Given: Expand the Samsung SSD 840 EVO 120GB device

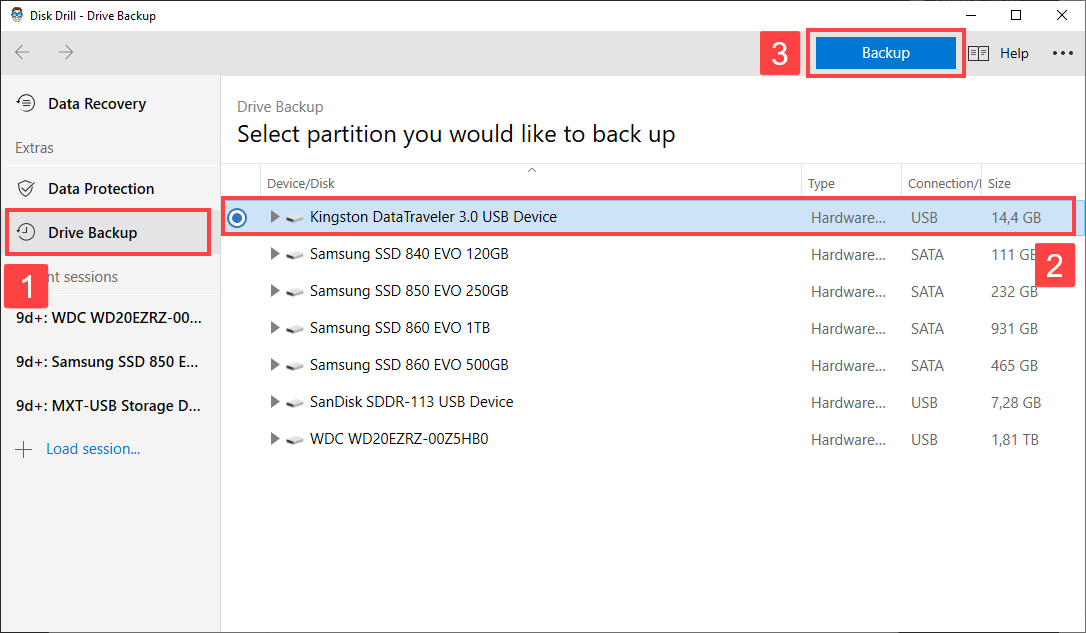Looking at the screenshot, I should pyautogui.click(x=274, y=253).
